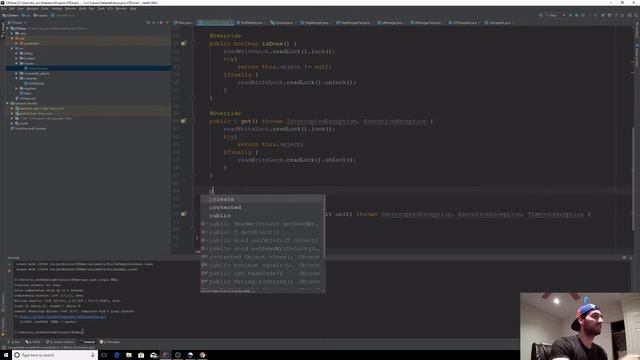Click the Windows taskbar search box

pyautogui.click(x=55, y=355)
